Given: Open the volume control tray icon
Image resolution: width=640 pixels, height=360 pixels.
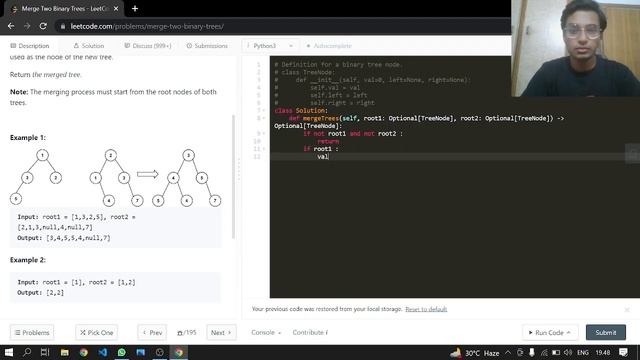Looking at the screenshot, I should (x=568, y=353).
